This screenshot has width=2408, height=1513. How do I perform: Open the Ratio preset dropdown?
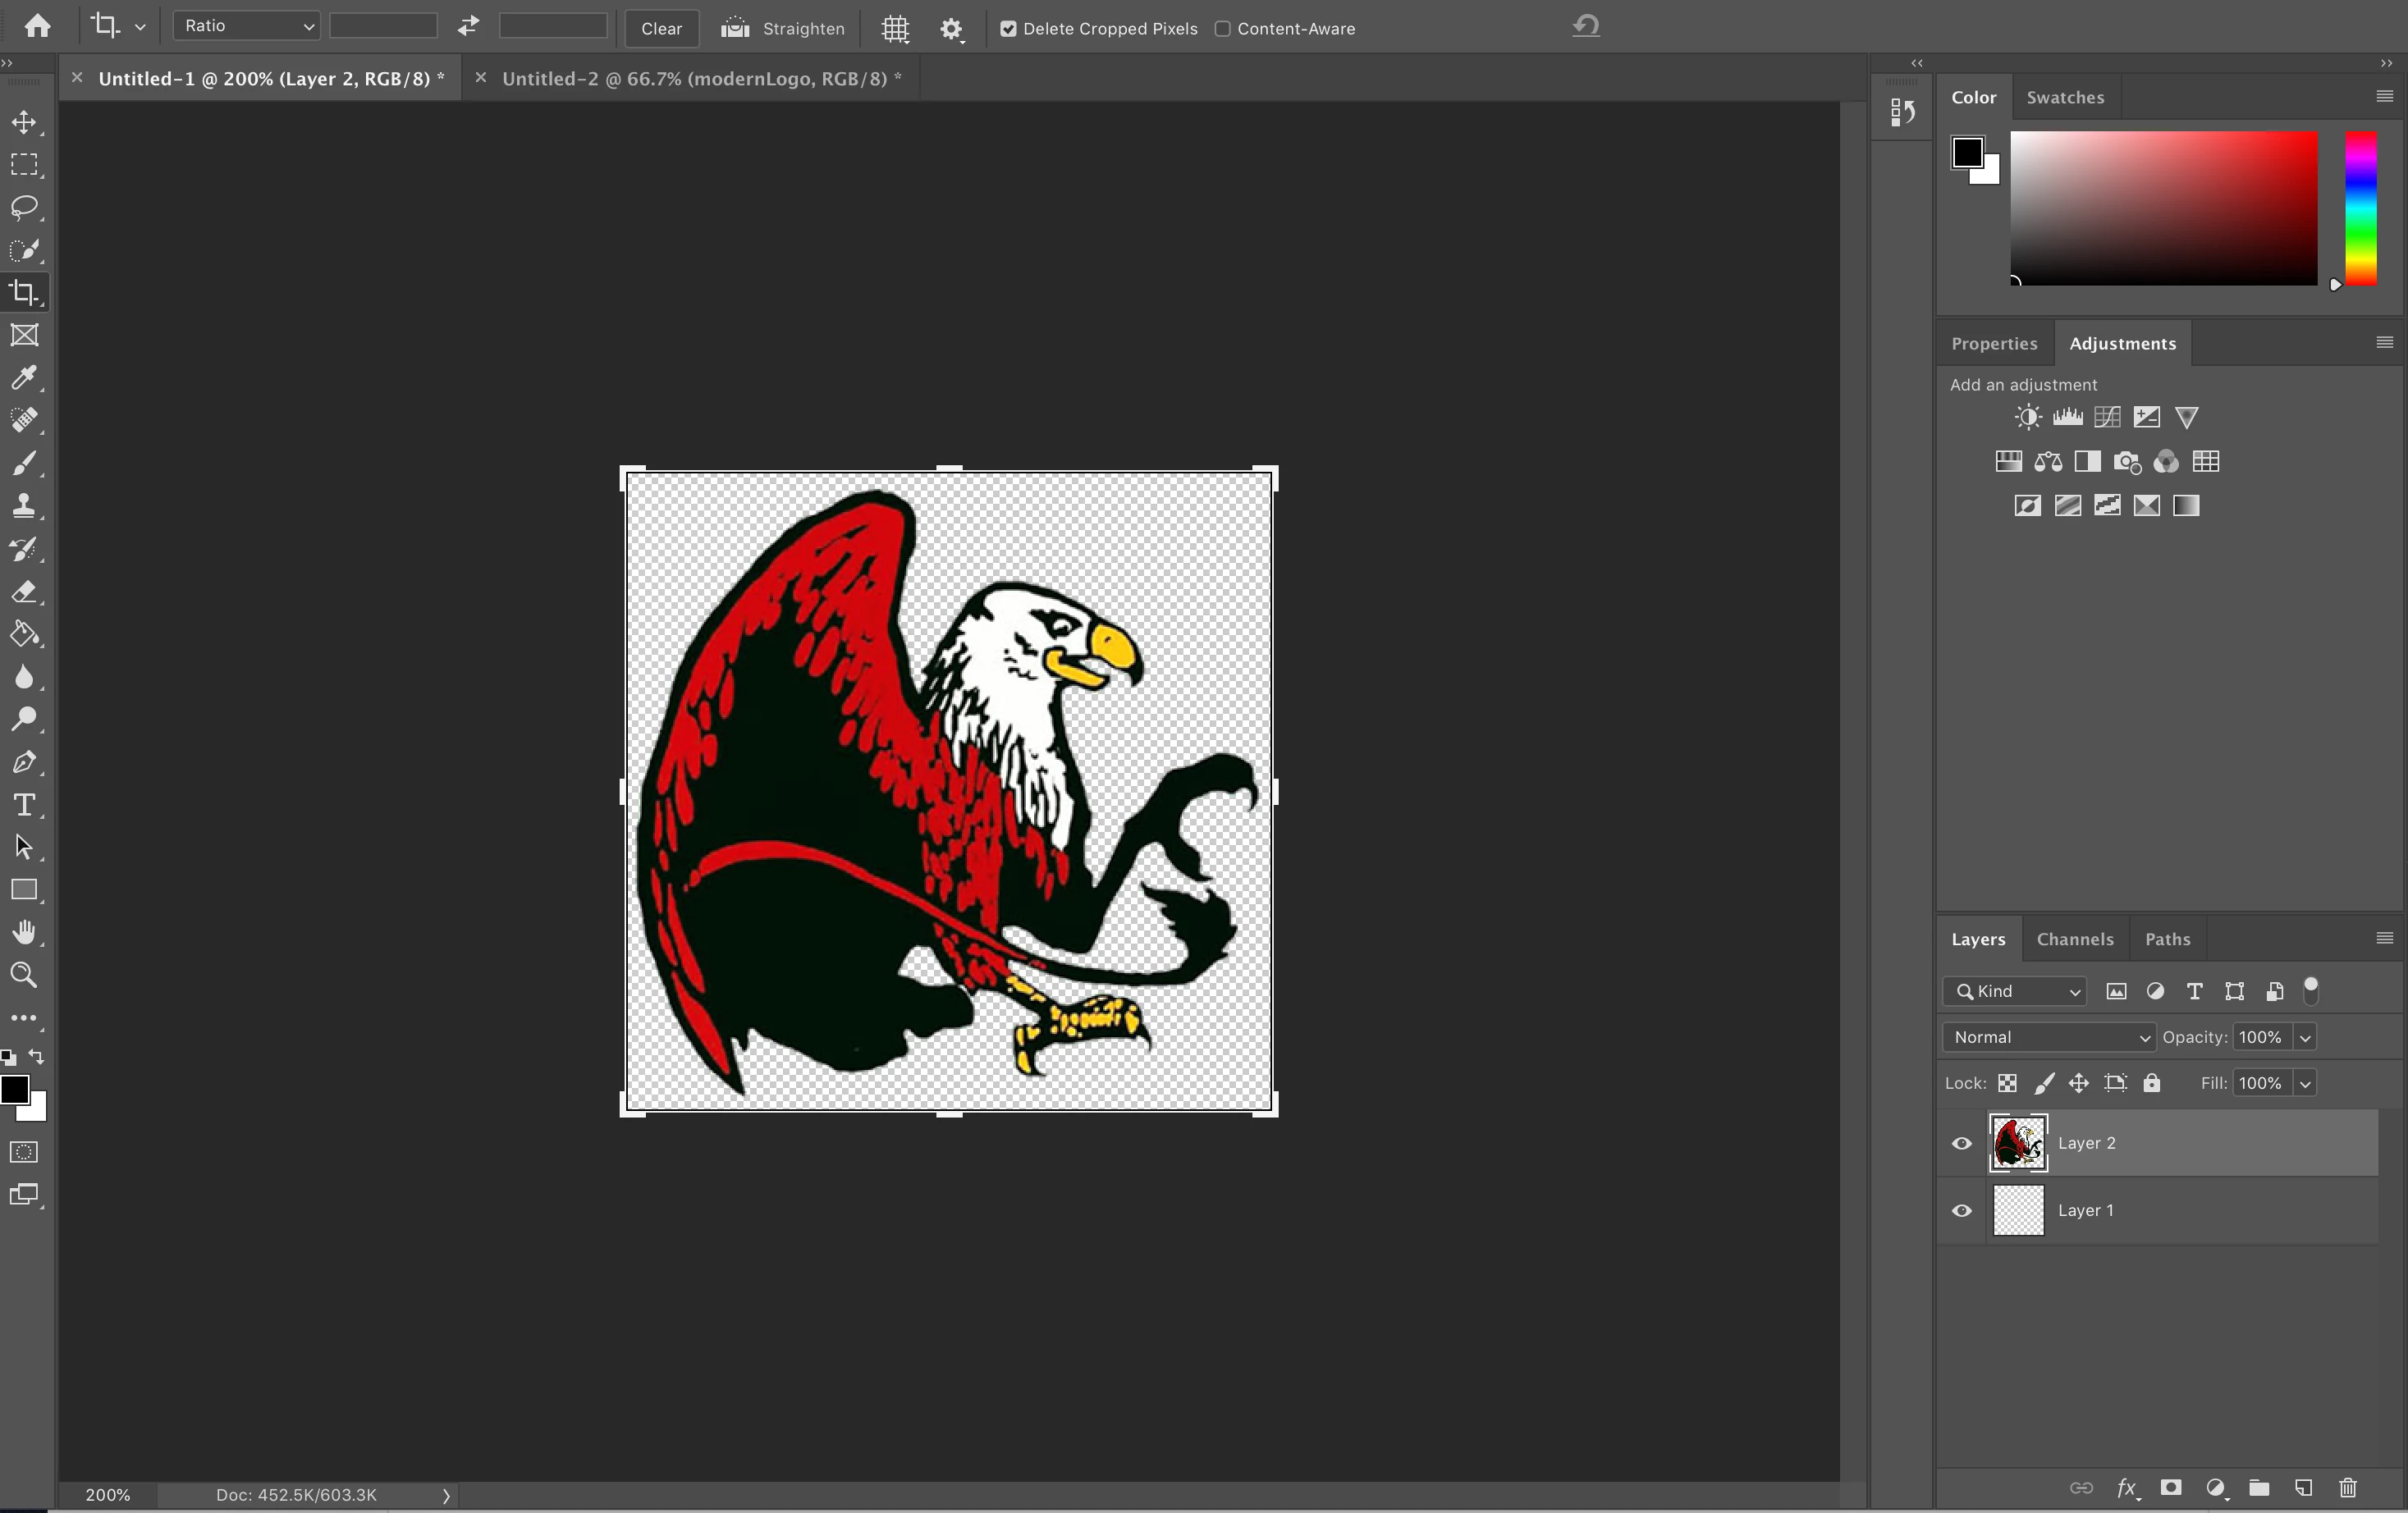247,26
